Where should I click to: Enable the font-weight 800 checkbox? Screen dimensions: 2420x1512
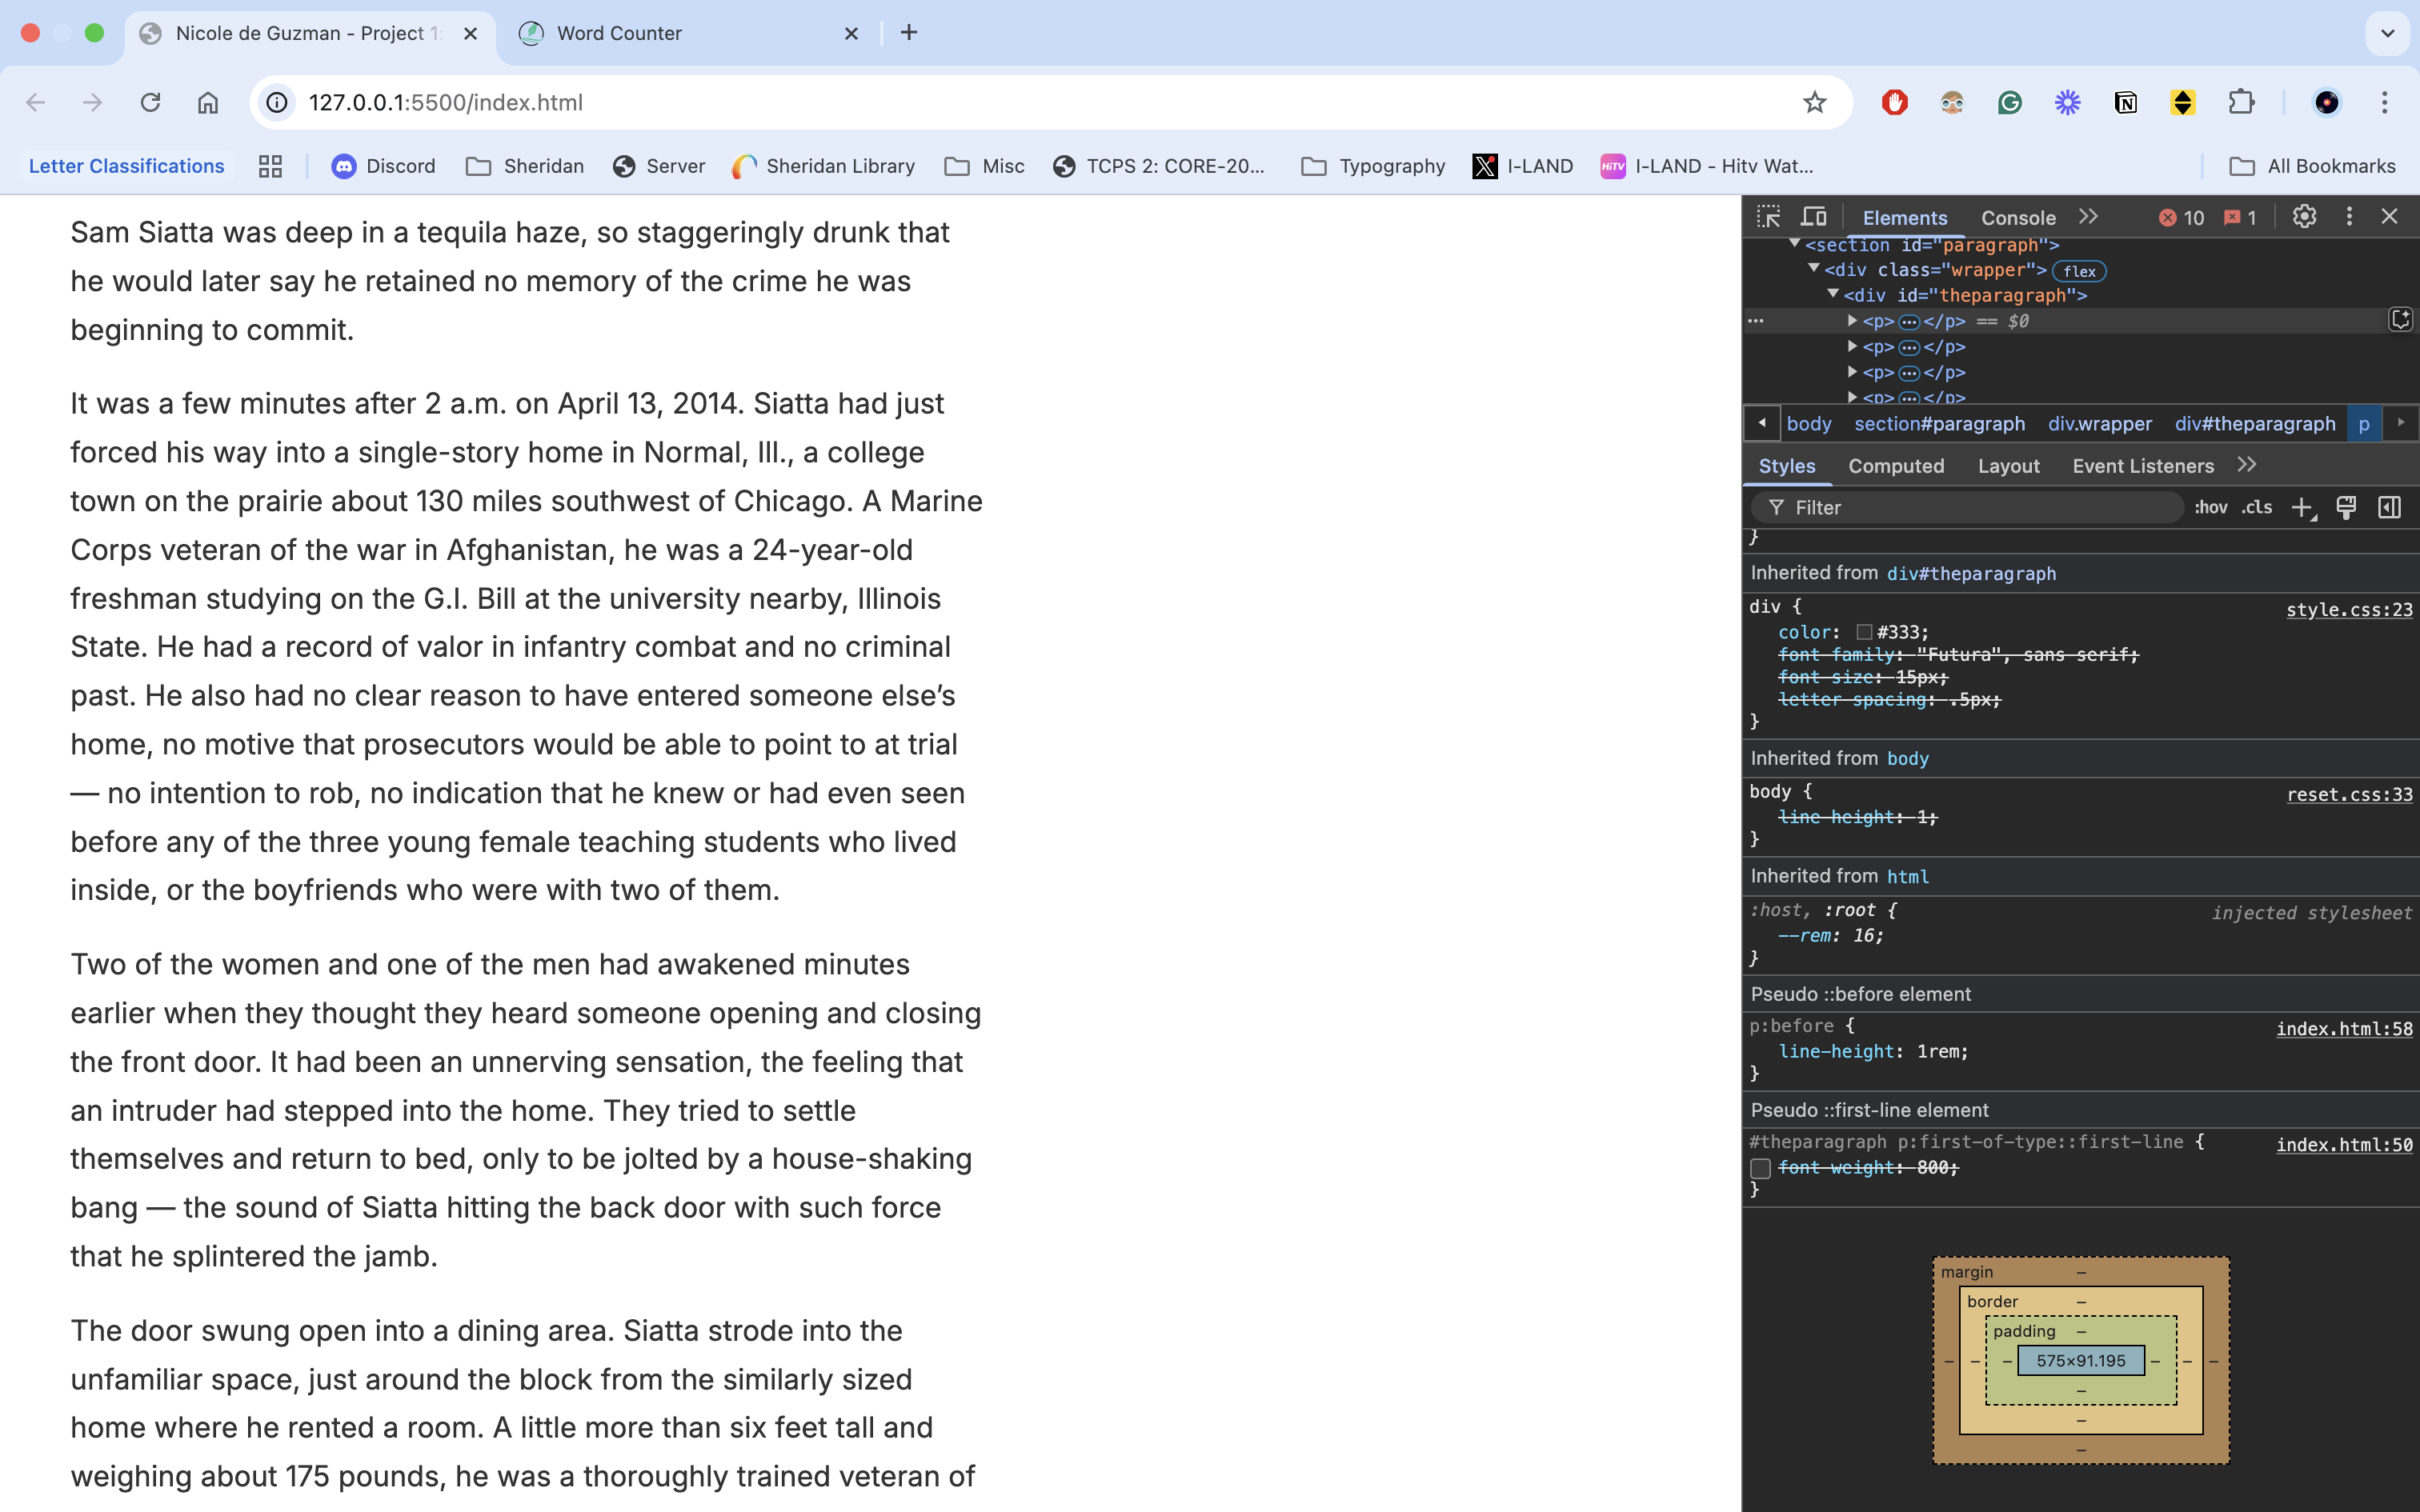tap(1761, 1168)
